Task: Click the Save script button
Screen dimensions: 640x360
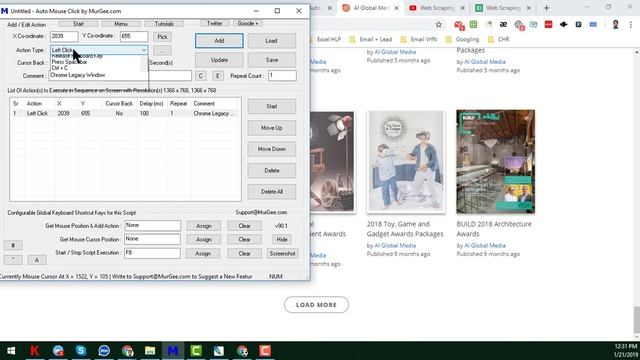Action: [271, 60]
